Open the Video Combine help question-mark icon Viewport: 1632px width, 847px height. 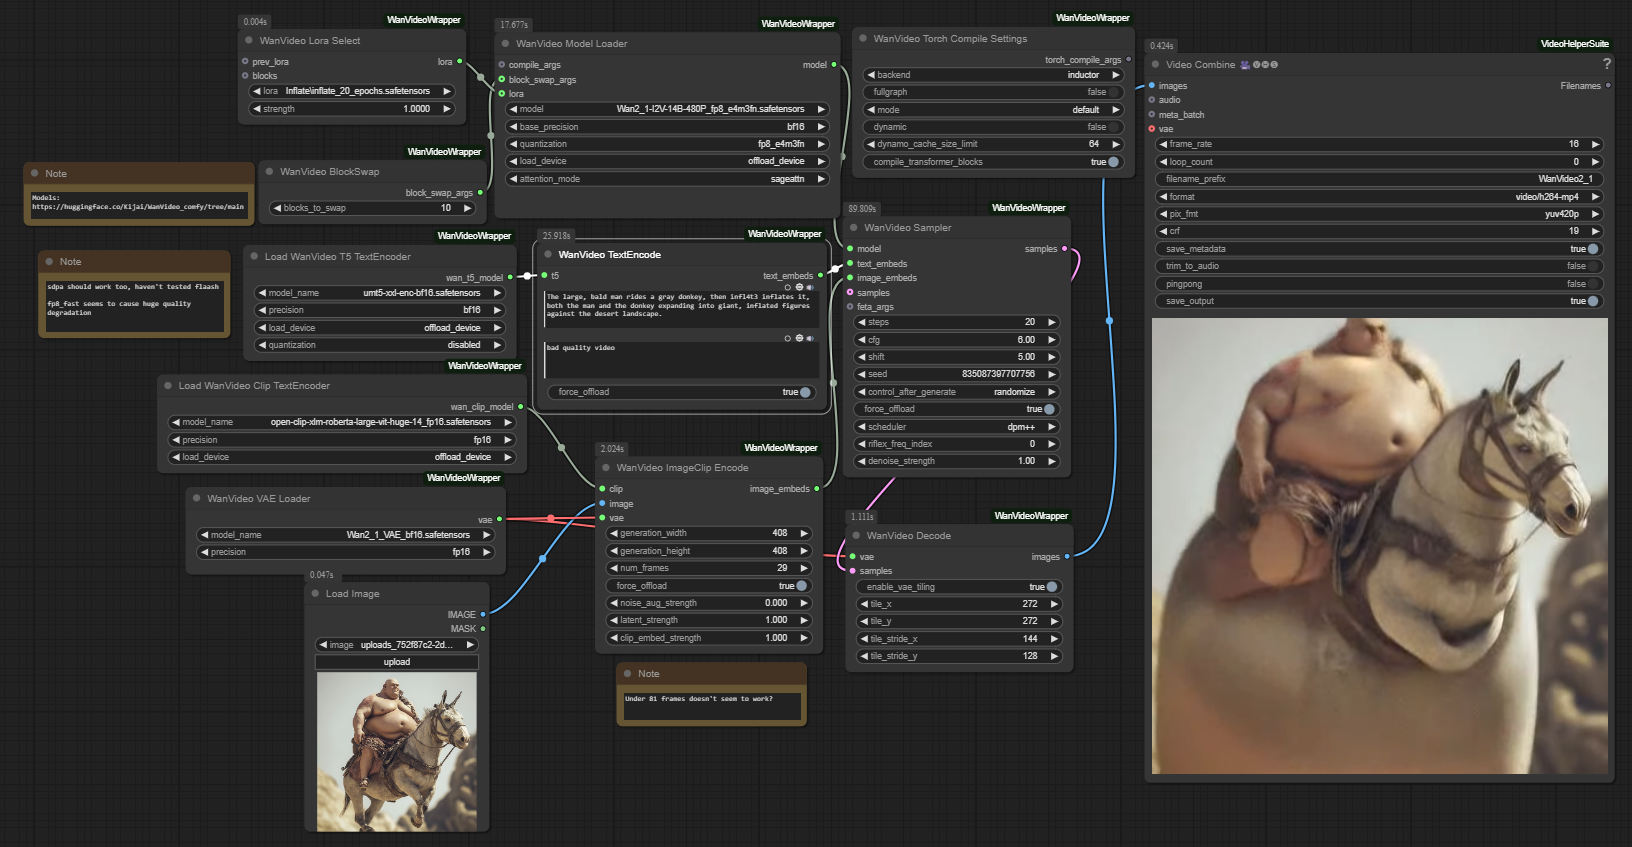click(1607, 64)
